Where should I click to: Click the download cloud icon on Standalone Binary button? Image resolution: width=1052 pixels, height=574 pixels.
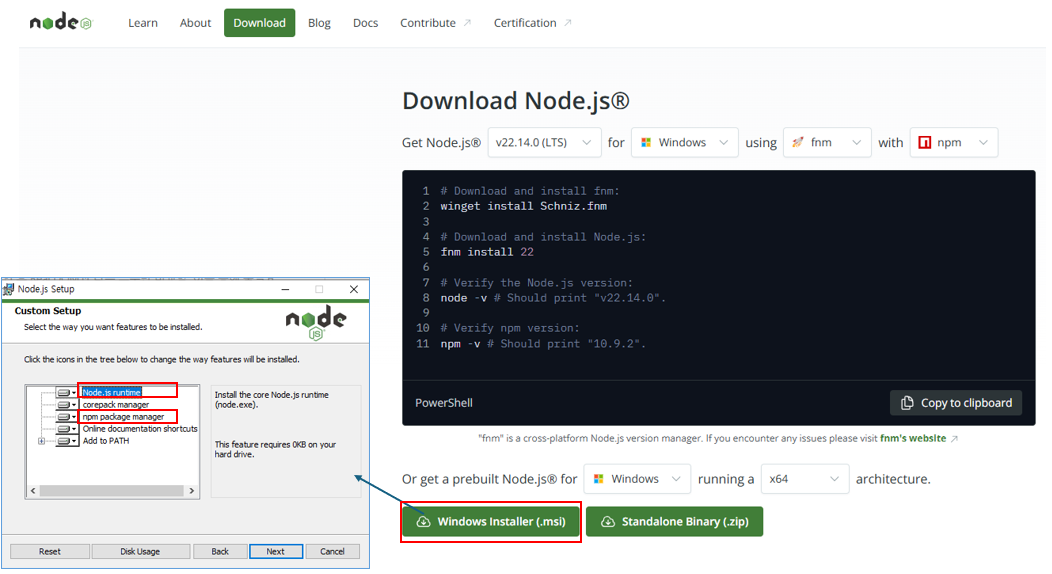tap(608, 522)
